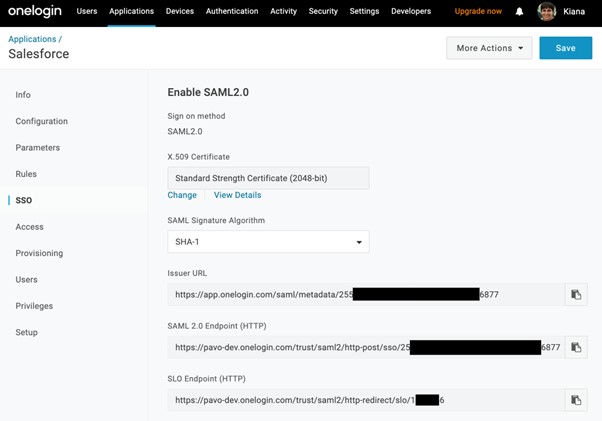
Task: Click the Save button
Action: click(566, 48)
